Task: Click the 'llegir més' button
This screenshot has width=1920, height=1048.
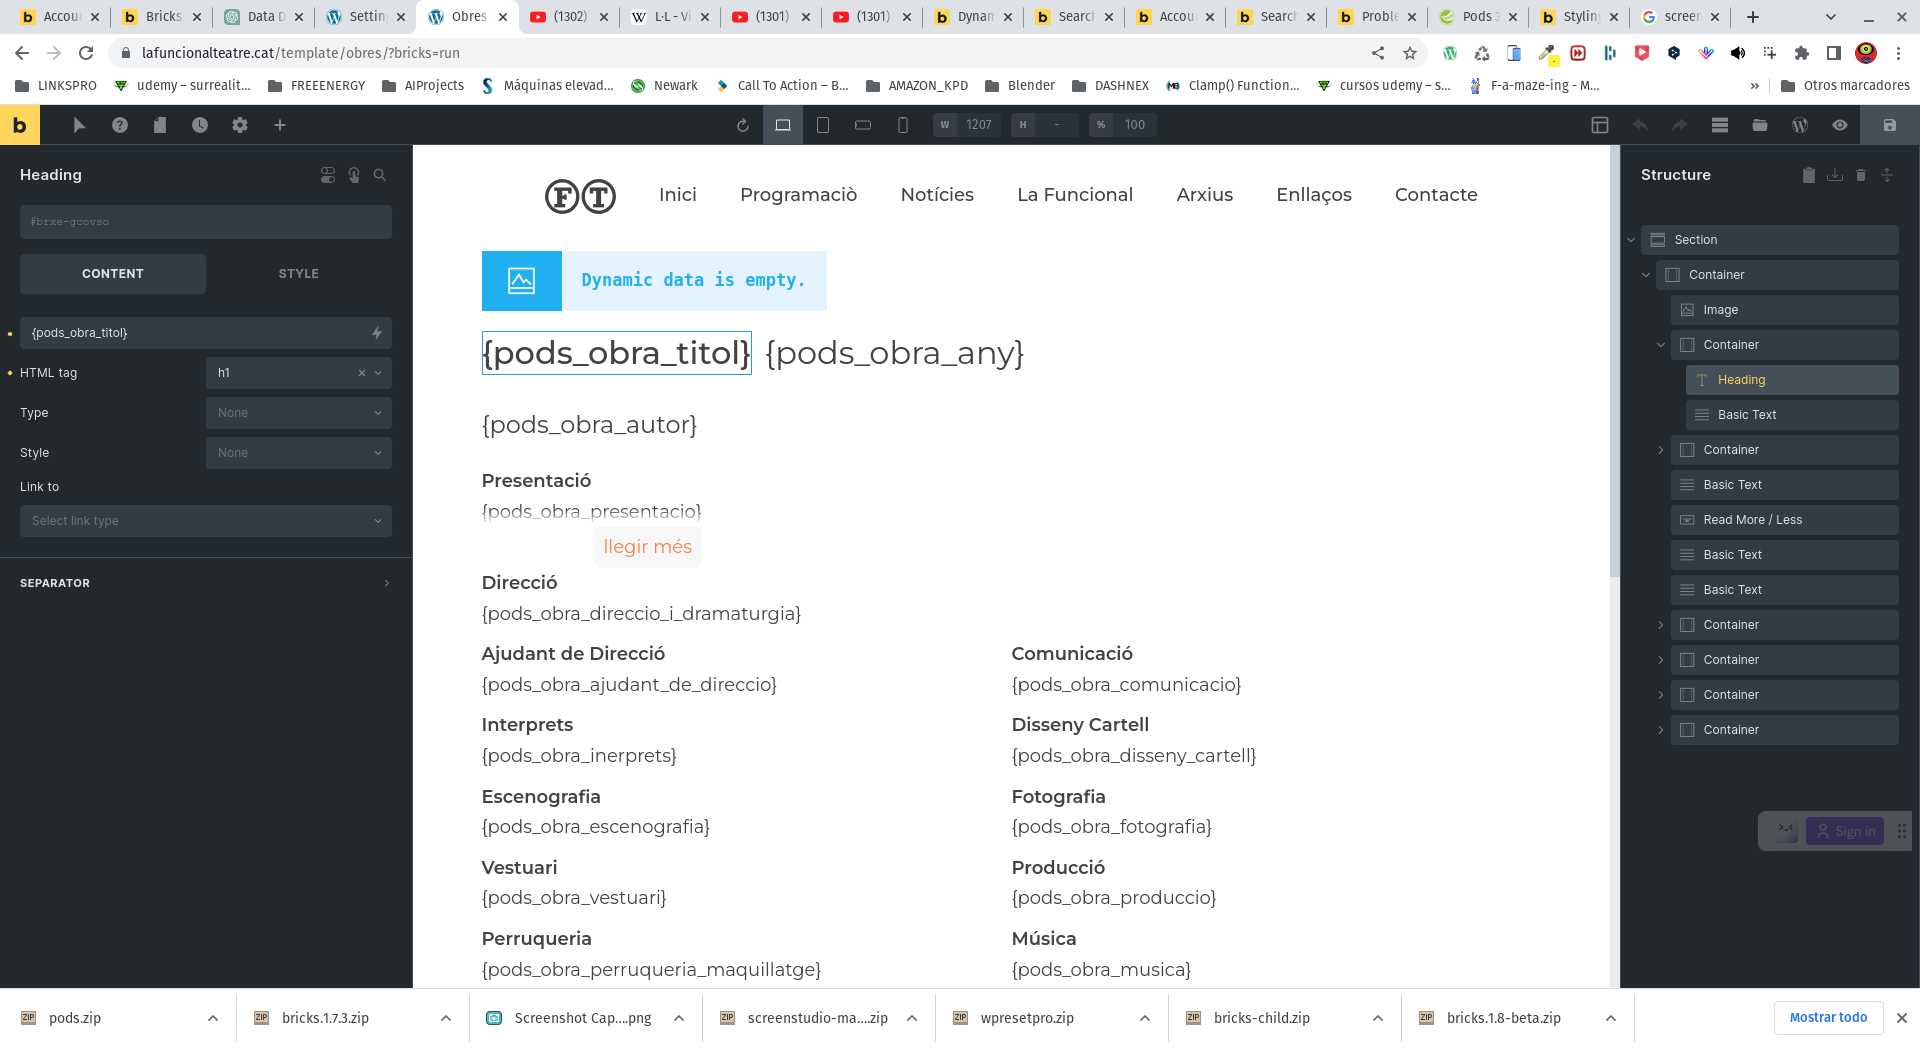Action: [x=647, y=547]
